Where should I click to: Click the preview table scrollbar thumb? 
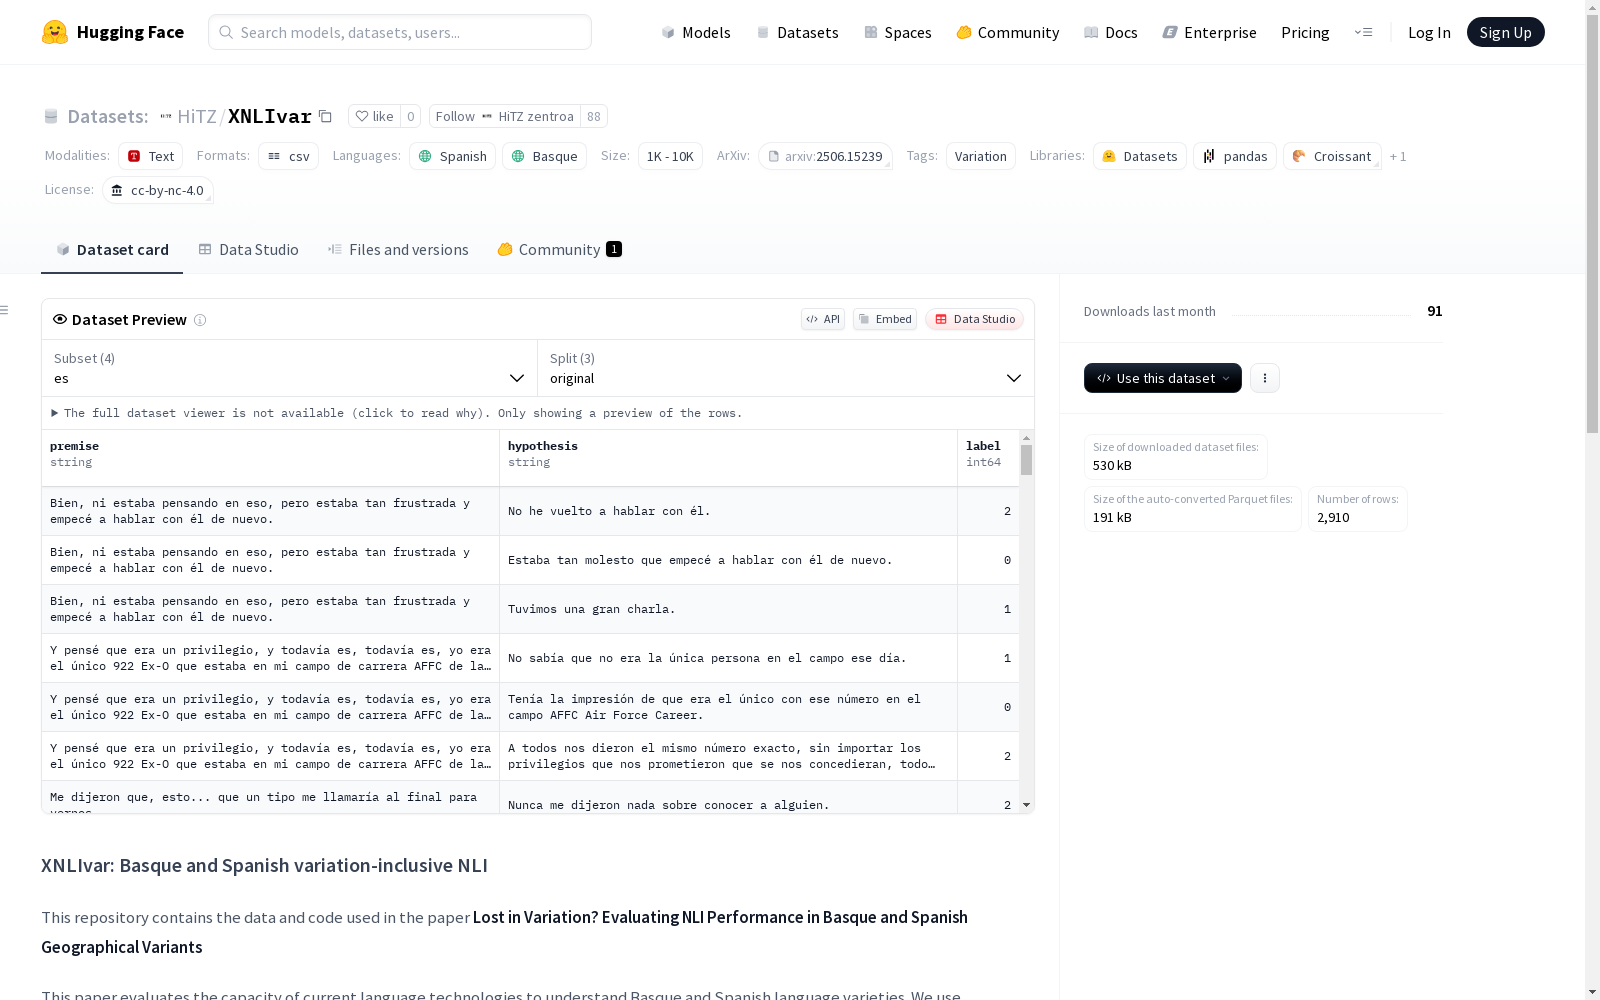coord(1026,460)
